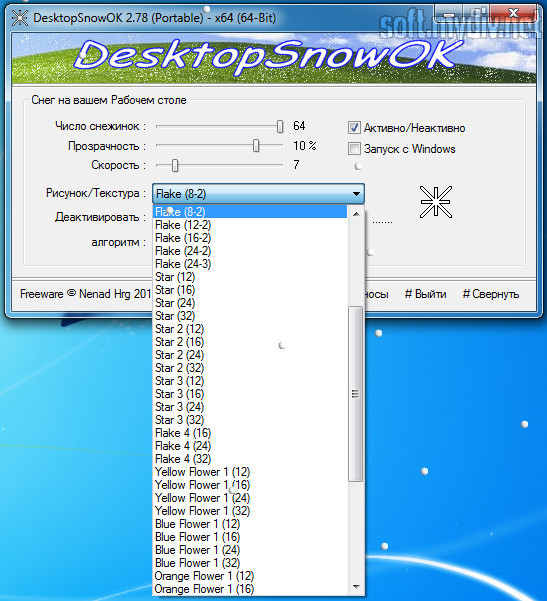Choose Orange Flower 1 (12)

click(x=250, y=576)
